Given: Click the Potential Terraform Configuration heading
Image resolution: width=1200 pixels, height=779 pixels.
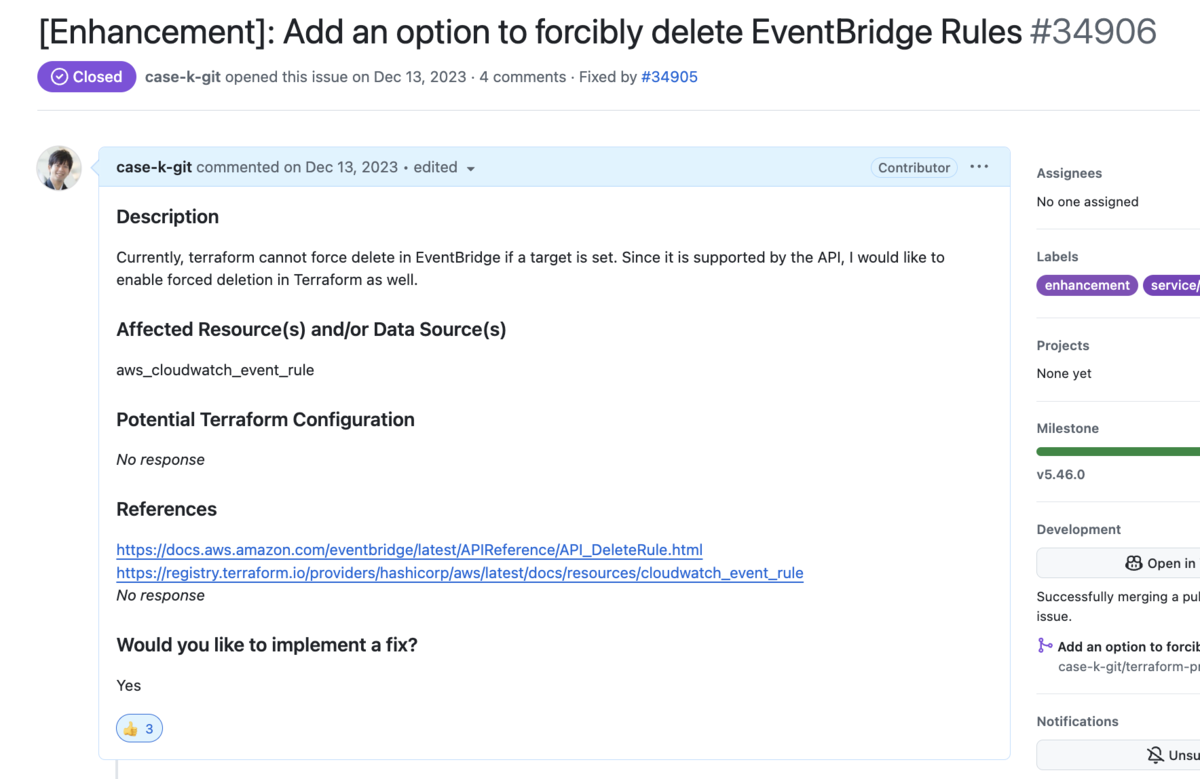Looking at the screenshot, I should pos(266,420).
